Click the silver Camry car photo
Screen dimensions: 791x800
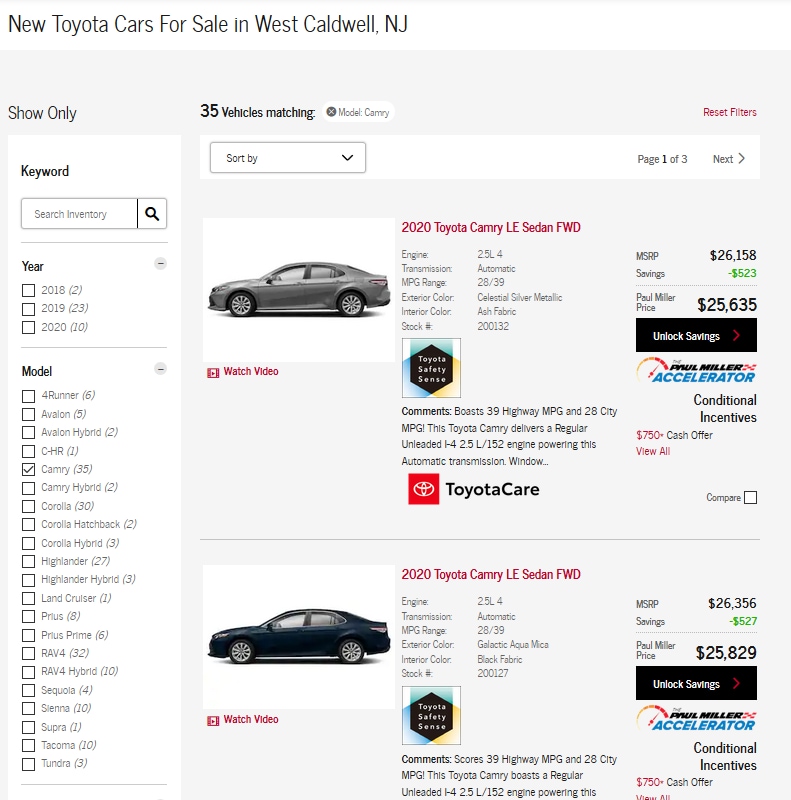coord(299,290)
